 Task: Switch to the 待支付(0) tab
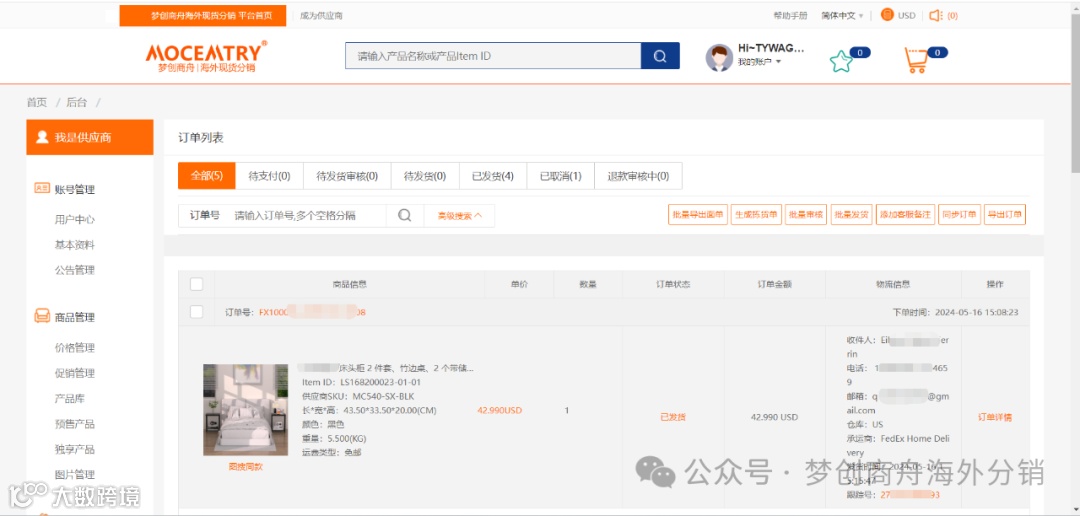[x=269, y=176]
